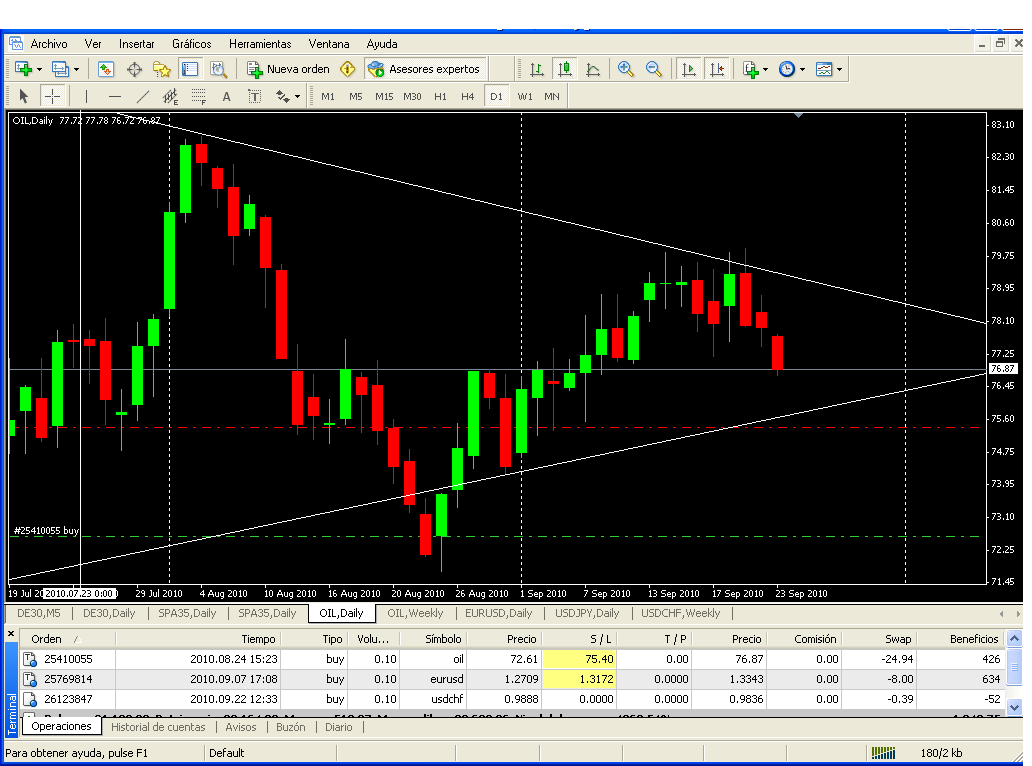Pick the horizontal line drawing tool

tap(115, 97)
